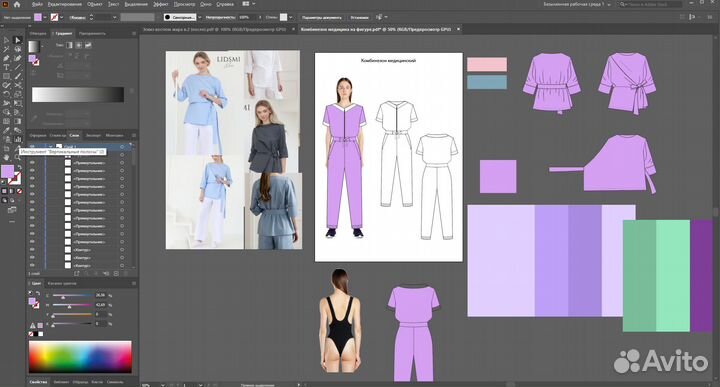Select the Hand tool
This screenshot has width=720, height=387.
pos(6,157)
